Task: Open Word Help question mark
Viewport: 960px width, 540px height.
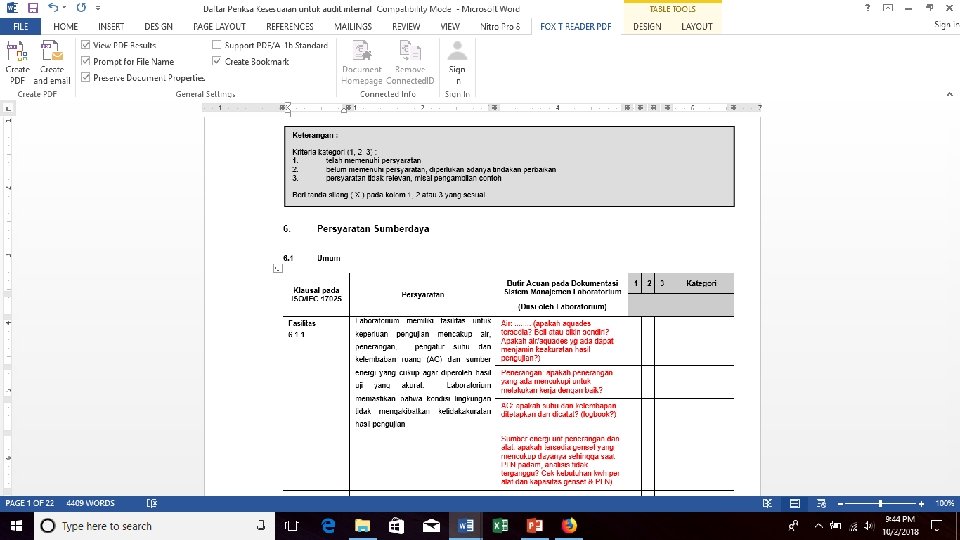Action: (x=867, y=8)
